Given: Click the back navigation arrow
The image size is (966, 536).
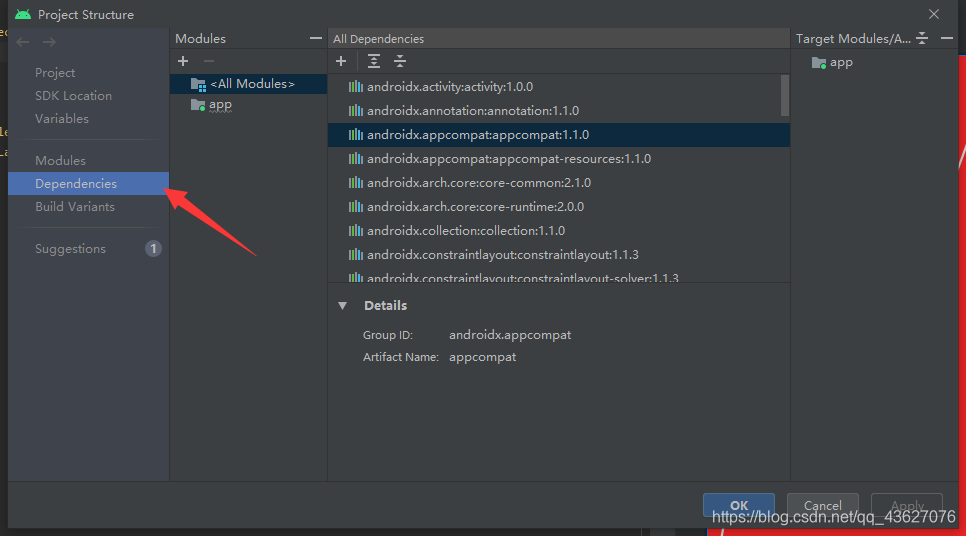Looking at the screenshot, I should pos(23,42).
